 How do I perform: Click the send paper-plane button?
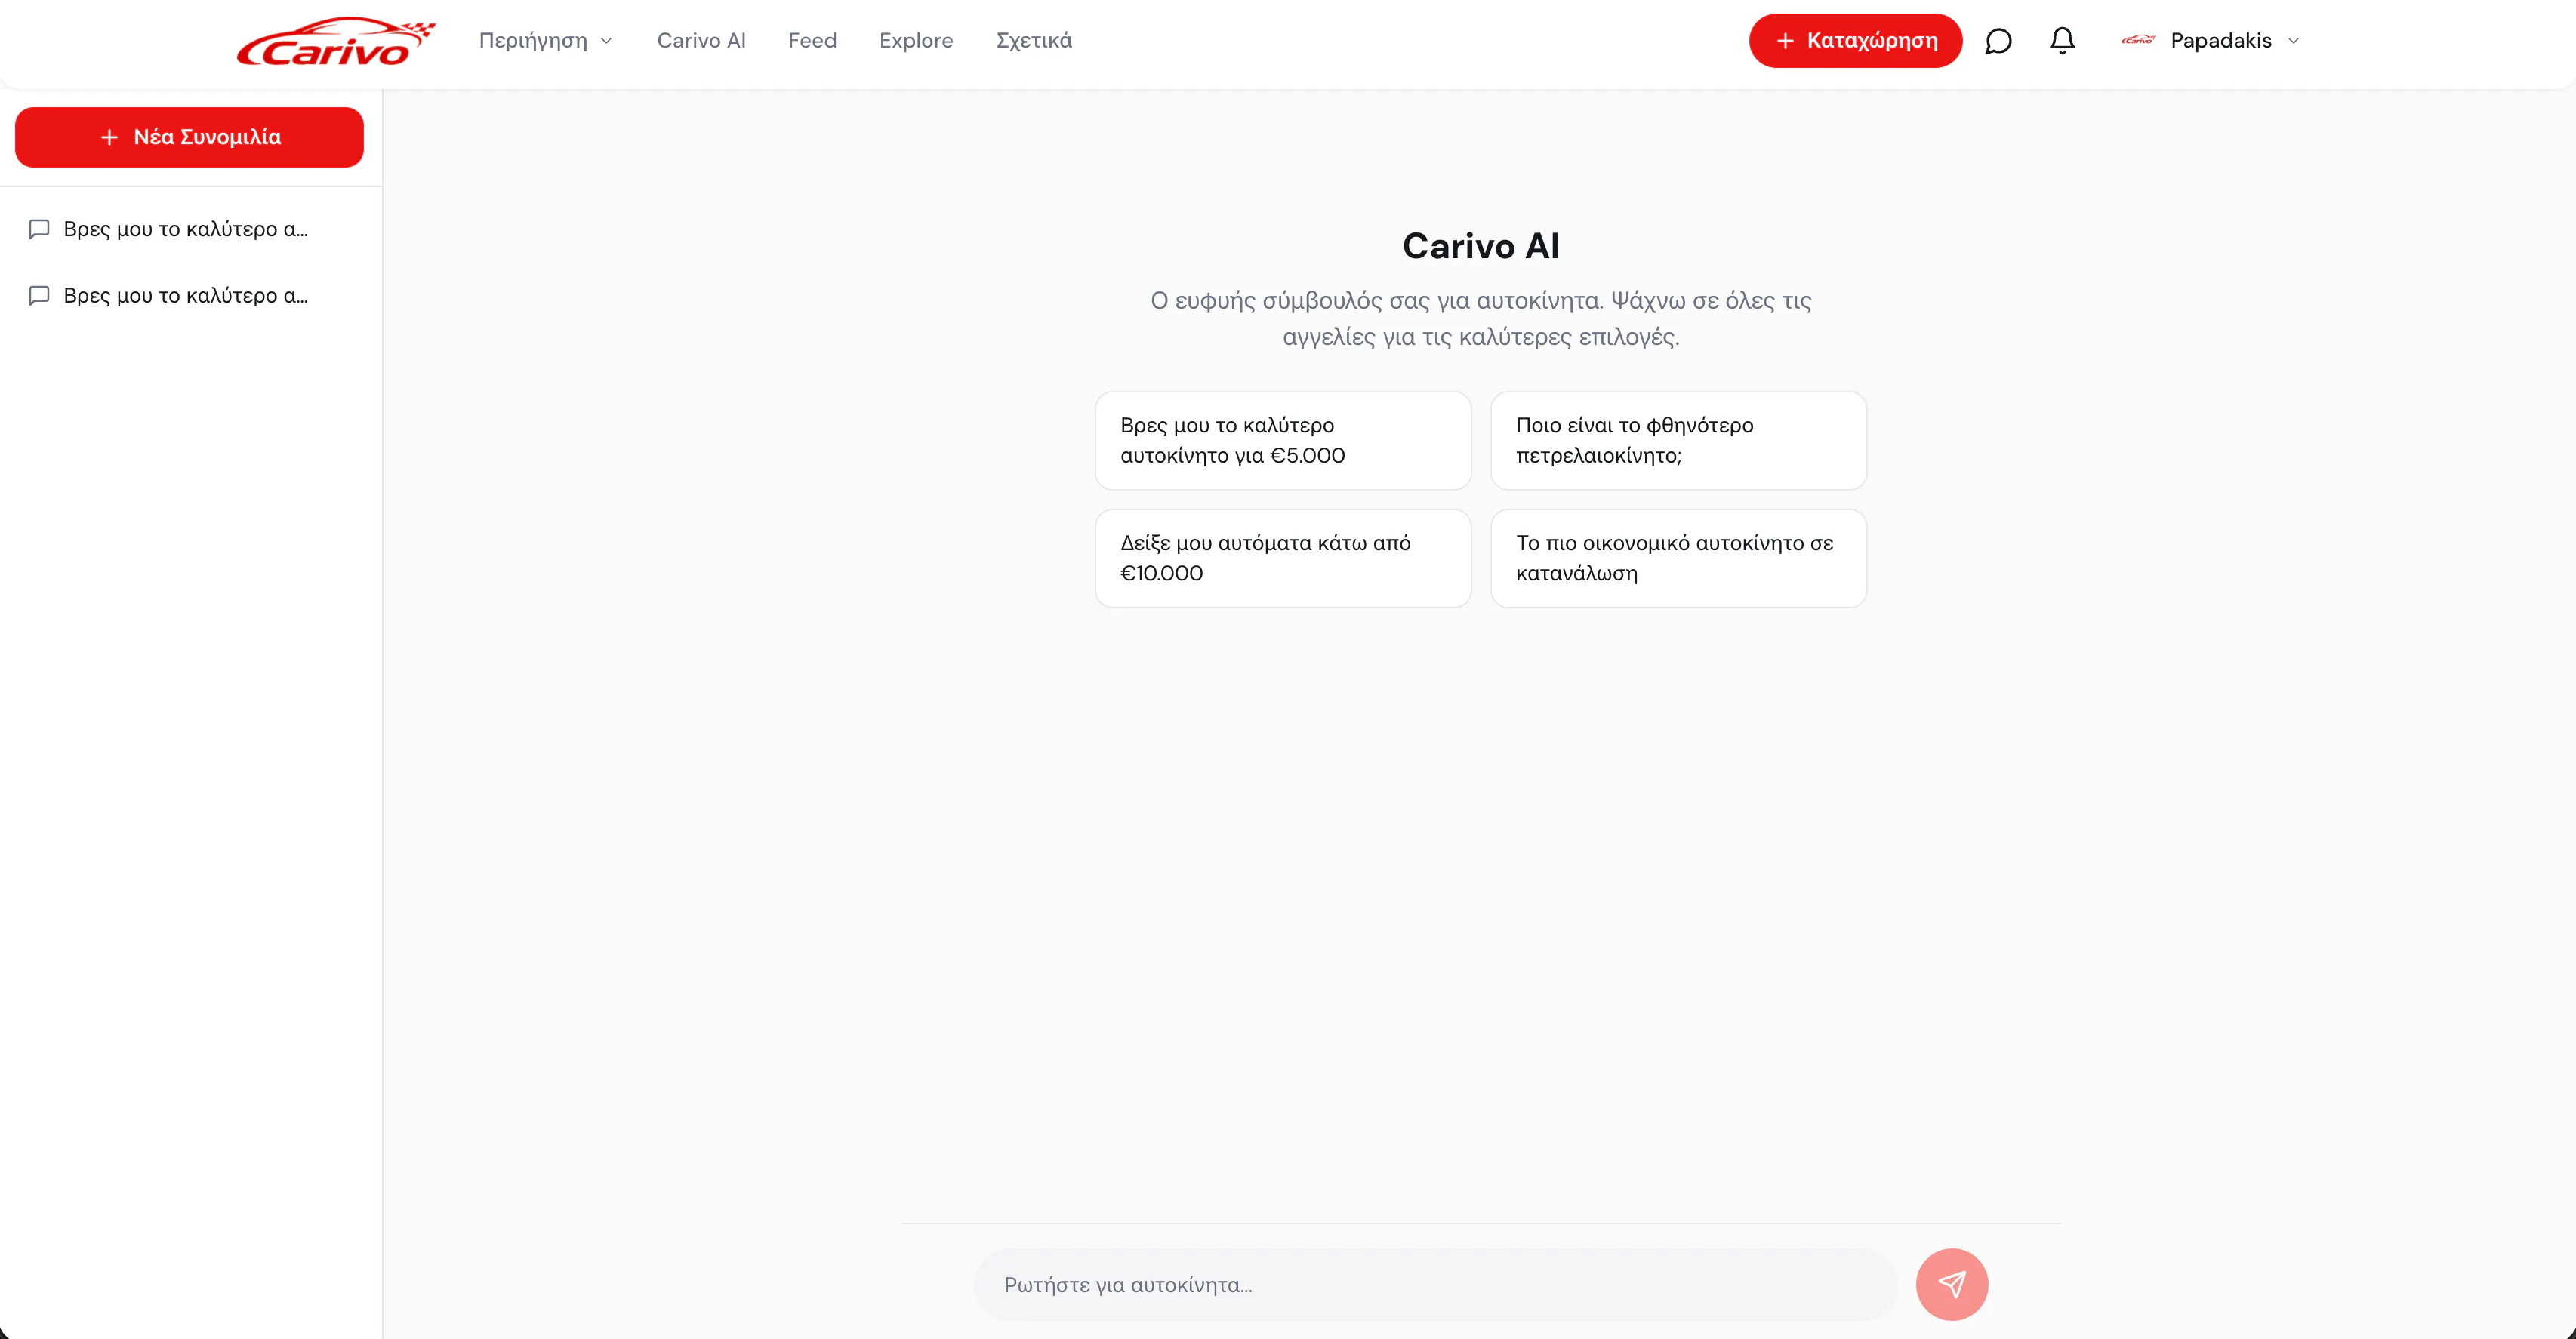pos(1952,1284)
